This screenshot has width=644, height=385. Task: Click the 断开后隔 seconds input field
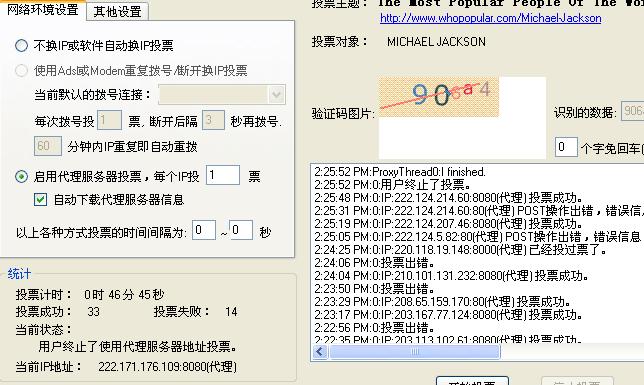click(x=213, y=120)
